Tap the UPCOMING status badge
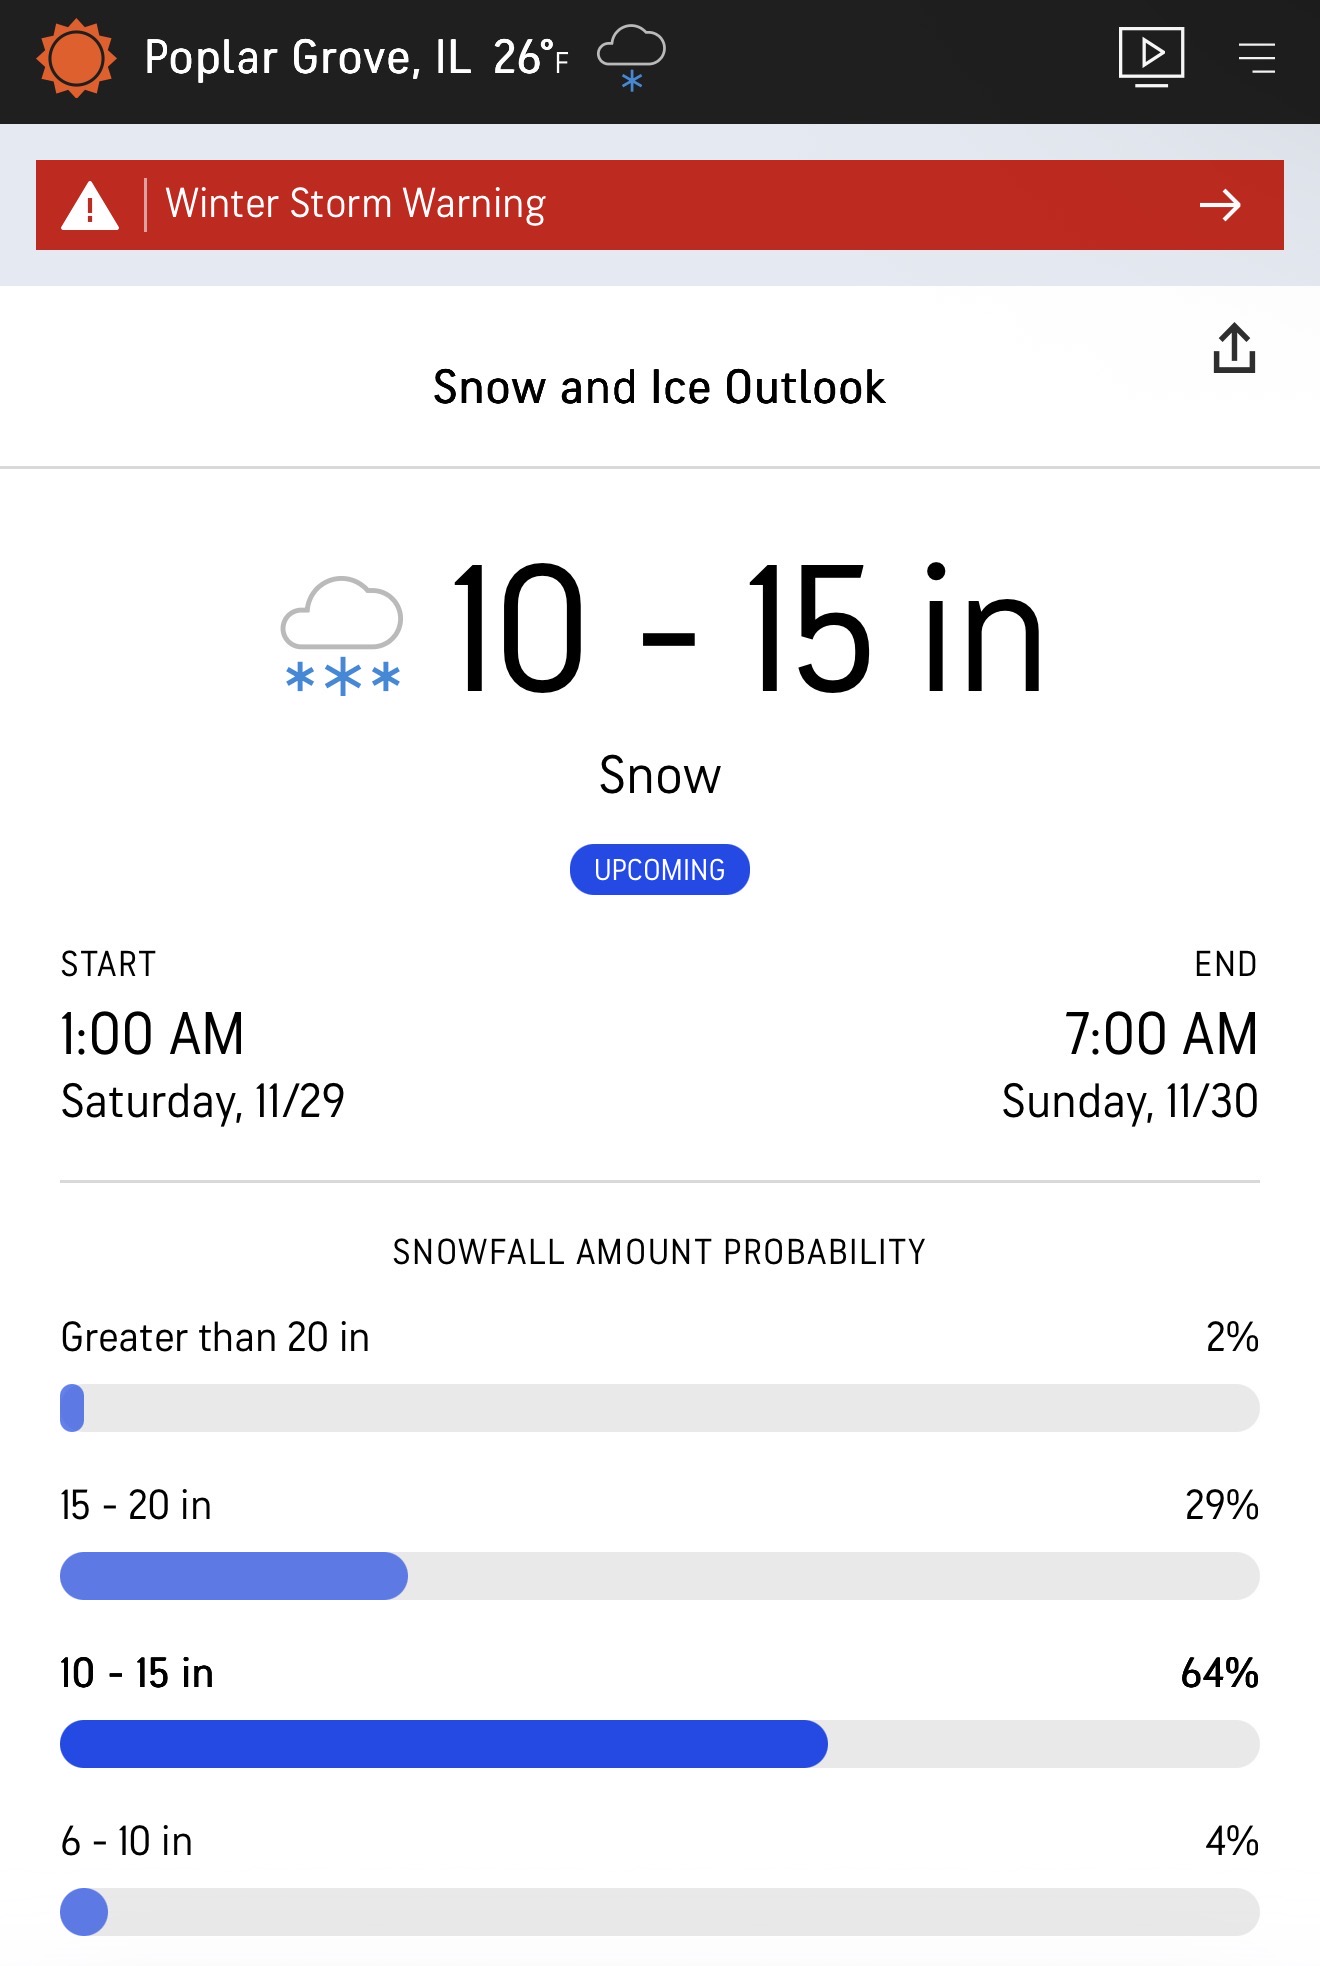 pyautogui.click(x=659, y=870)
